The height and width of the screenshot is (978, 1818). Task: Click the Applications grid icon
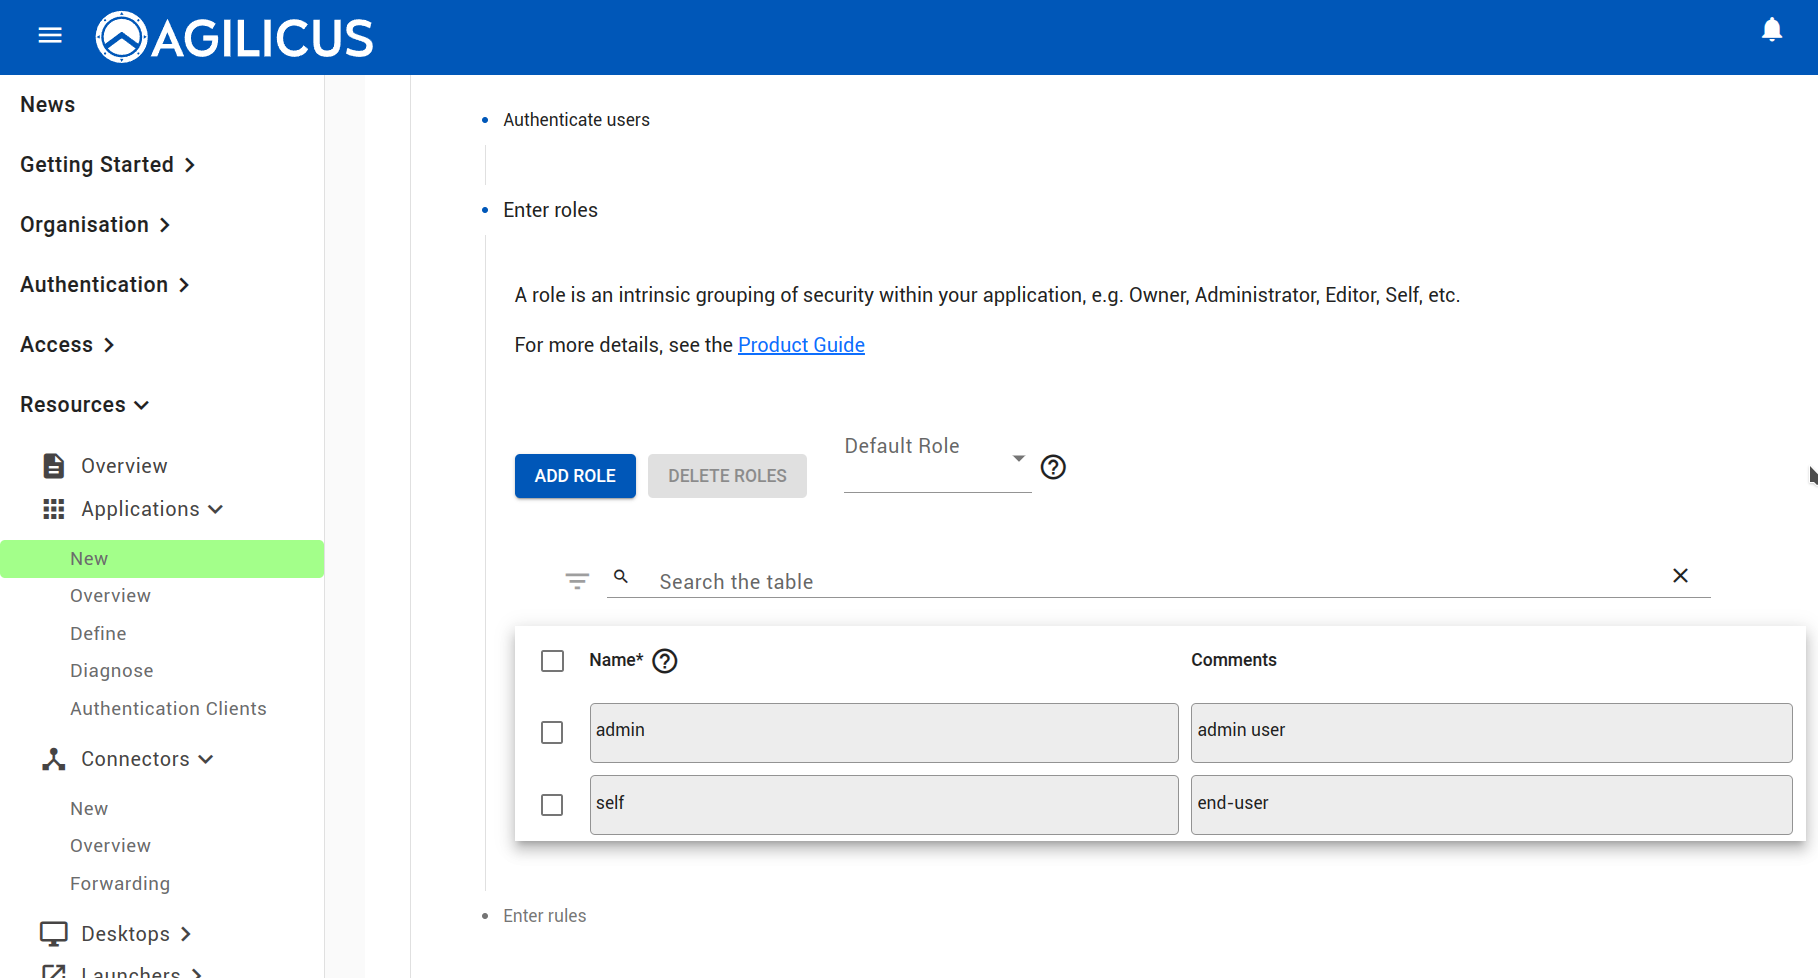coord(53,509)
